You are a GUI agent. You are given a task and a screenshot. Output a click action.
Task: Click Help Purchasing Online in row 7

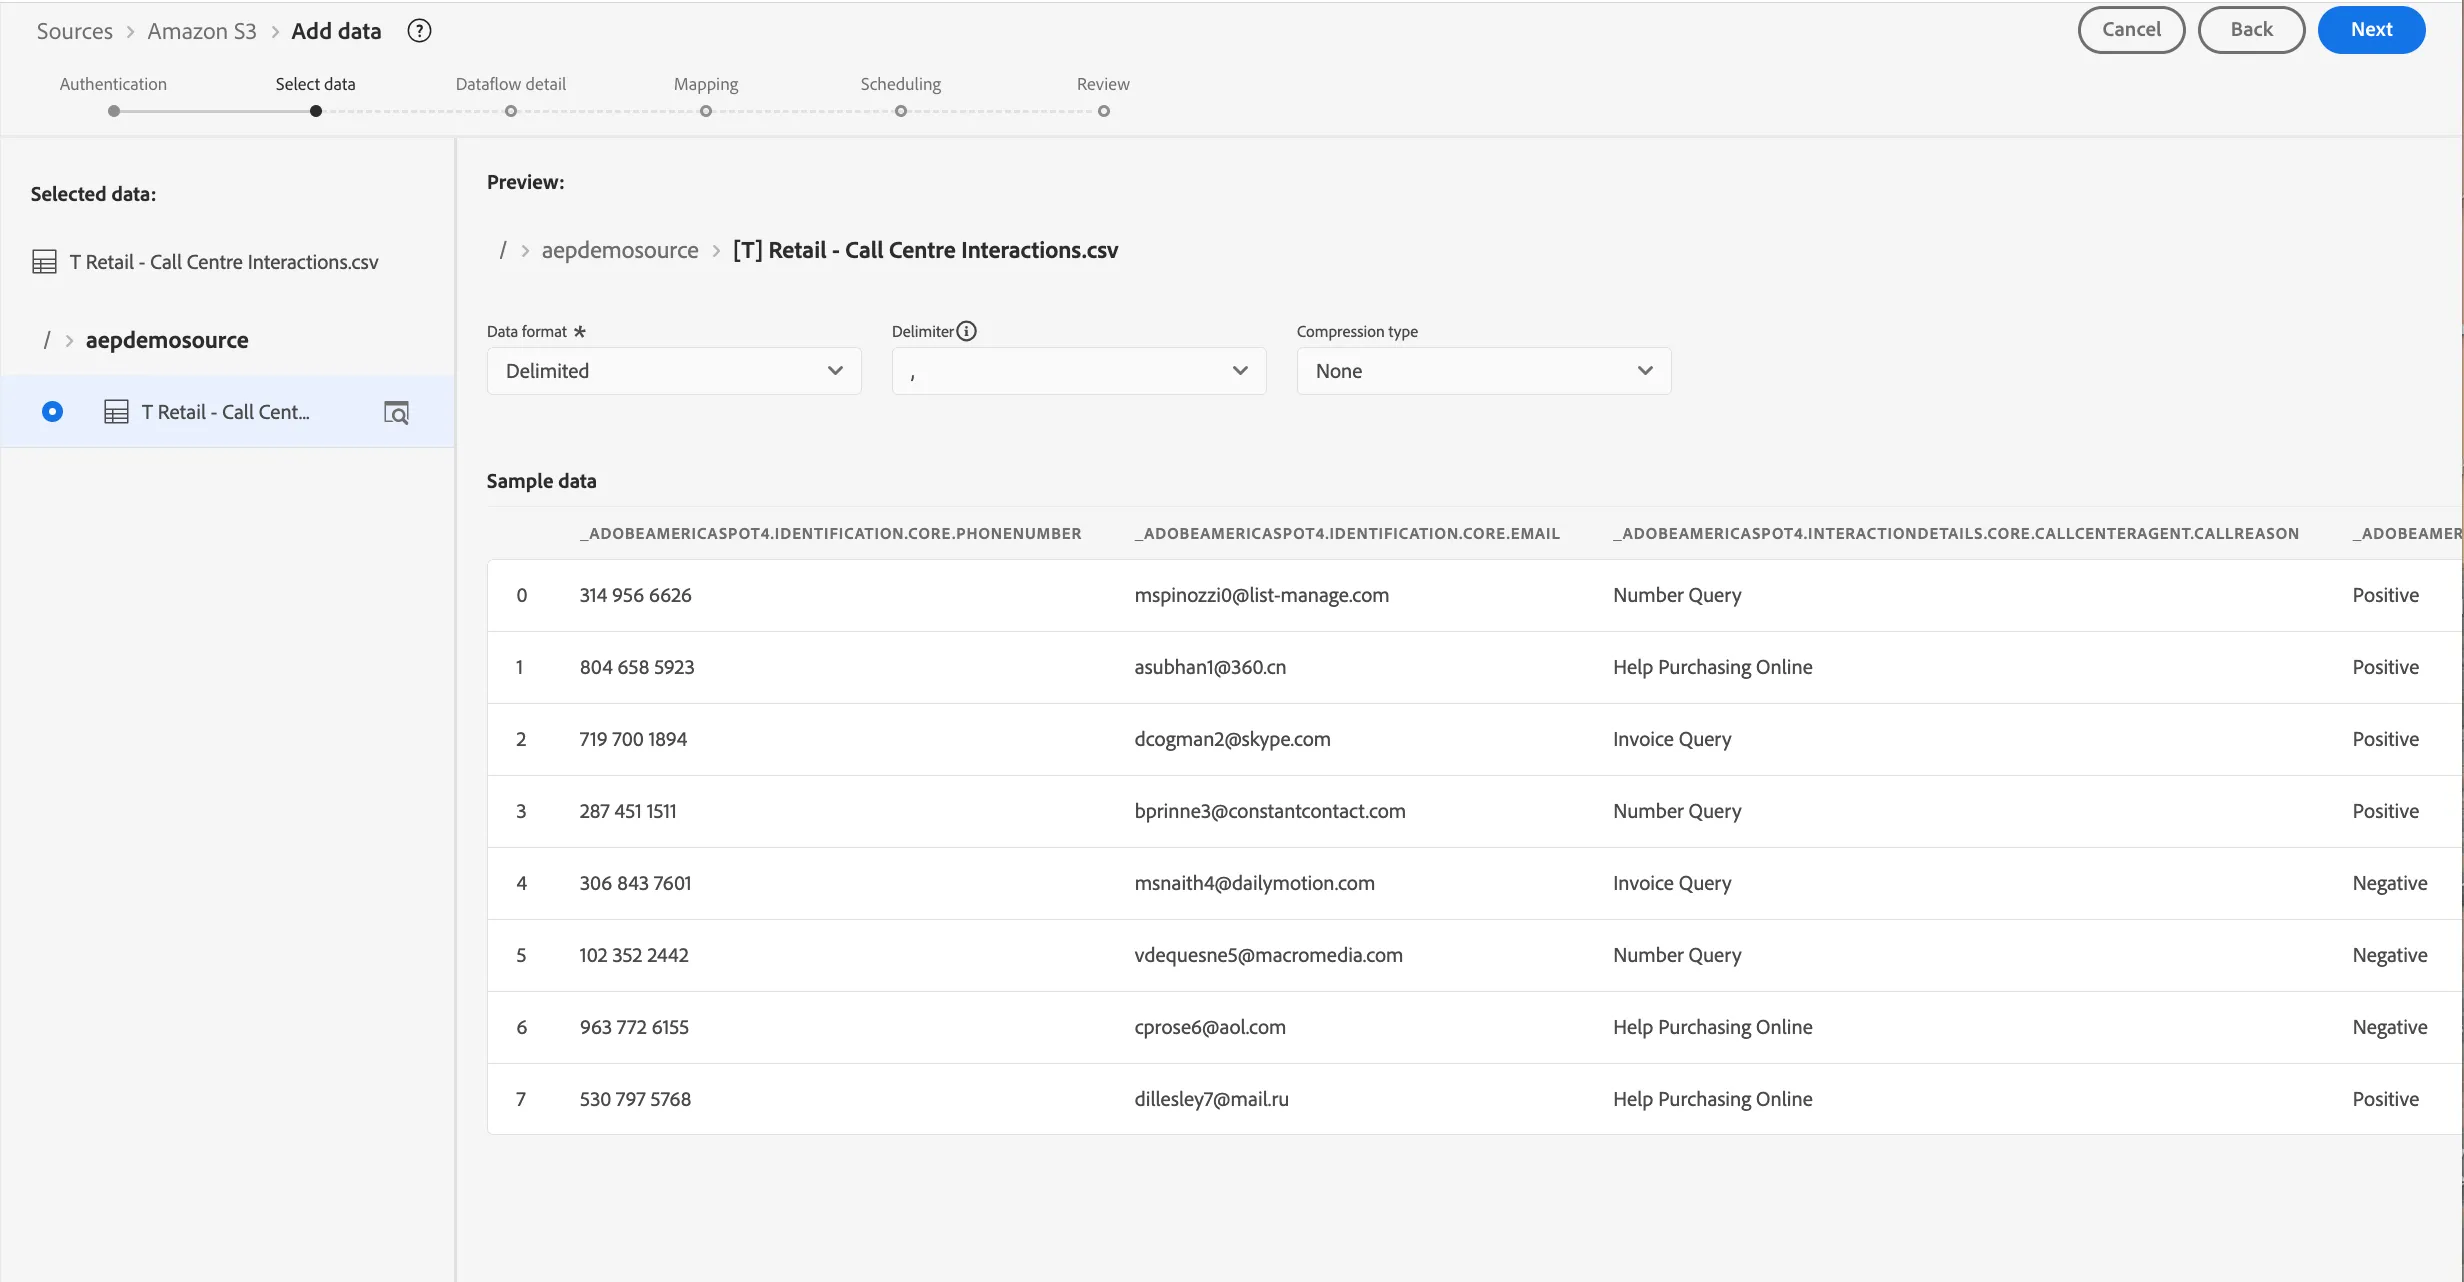[x=1712, y=1099]
